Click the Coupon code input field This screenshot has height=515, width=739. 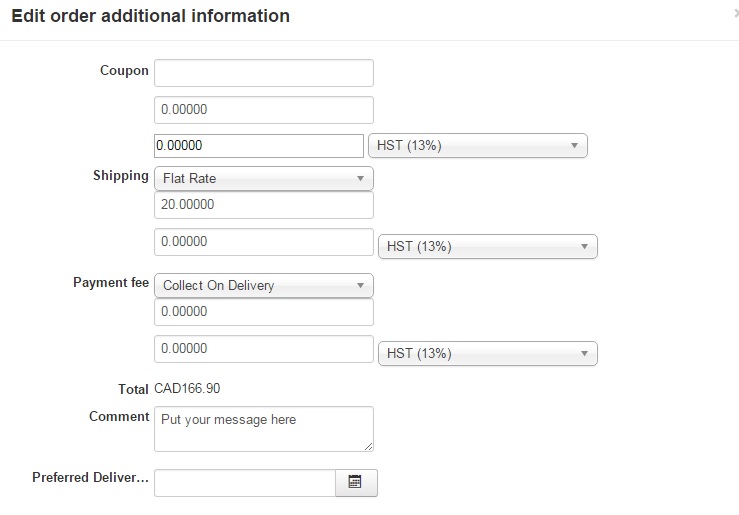point(264,73)
